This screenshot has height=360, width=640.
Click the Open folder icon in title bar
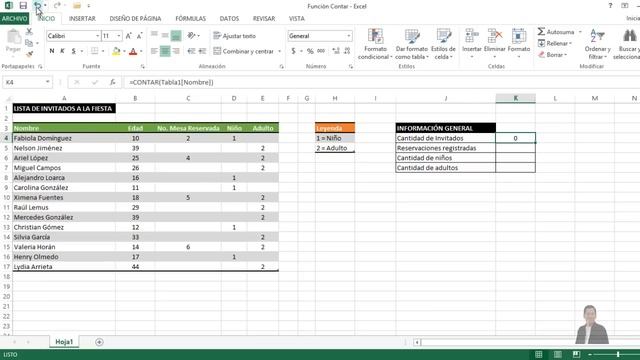(76, 6)
